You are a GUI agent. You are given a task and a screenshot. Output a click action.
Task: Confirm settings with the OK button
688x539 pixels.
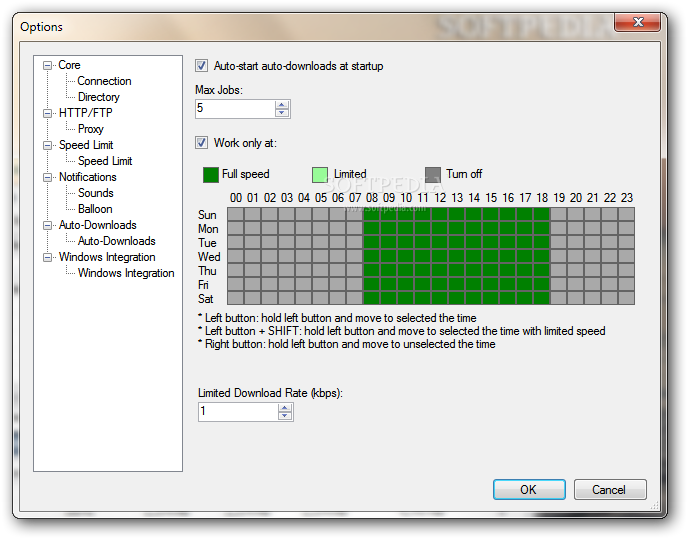529,489
